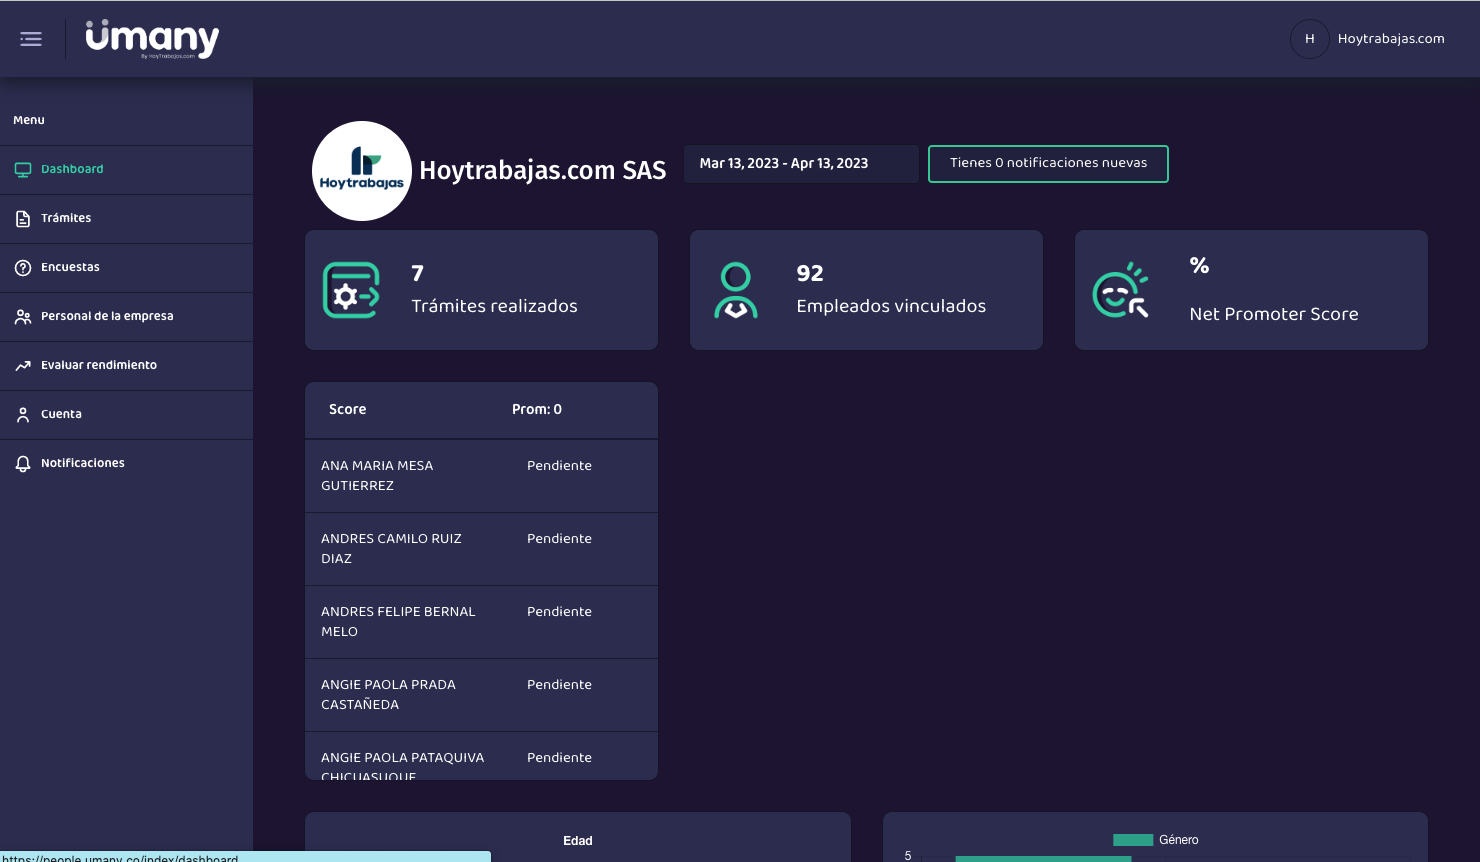Select ANGIE PAOLA PRADA CASTAÑEDA row

pos(481,695)
